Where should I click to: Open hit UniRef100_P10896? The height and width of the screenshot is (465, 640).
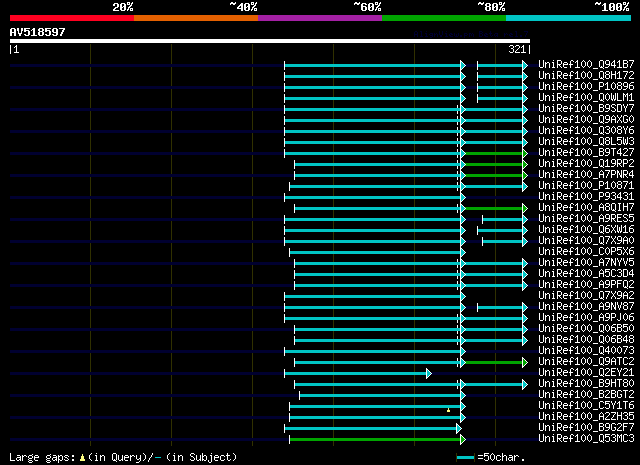[586, 86]
